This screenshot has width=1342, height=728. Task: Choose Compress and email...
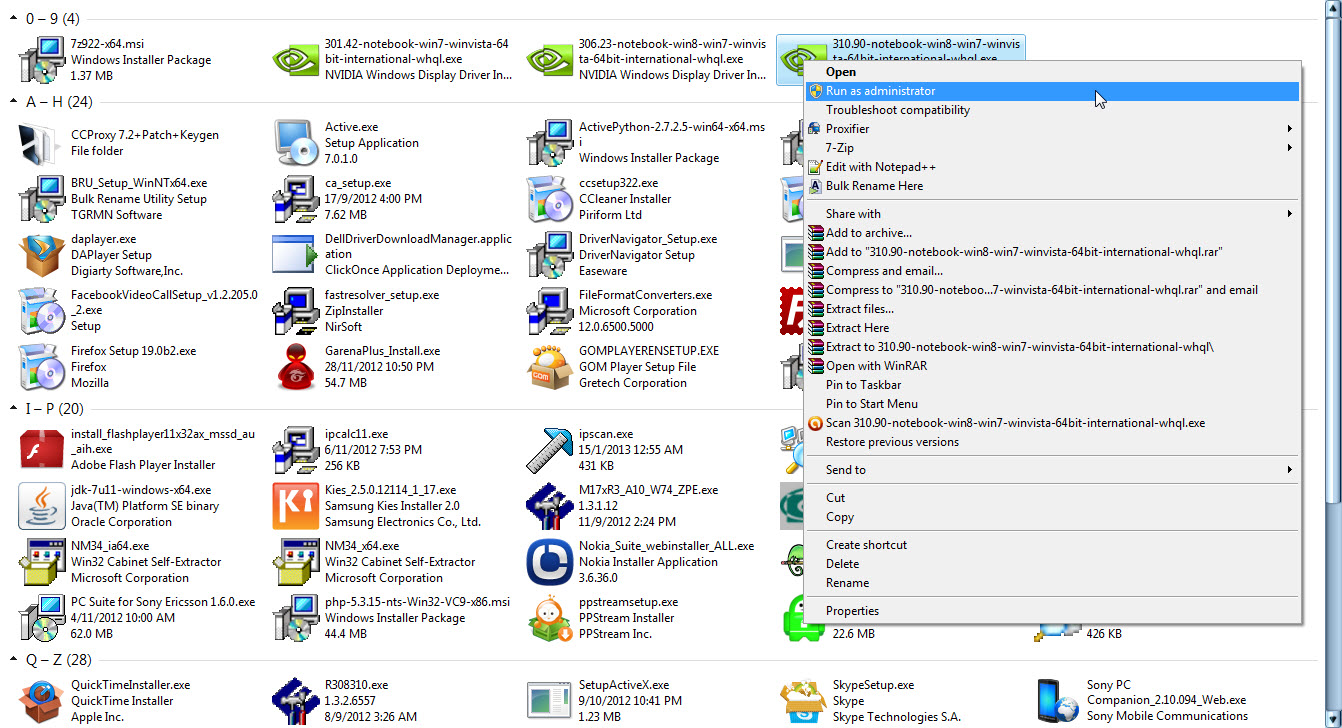click(x=1053, y=271)
